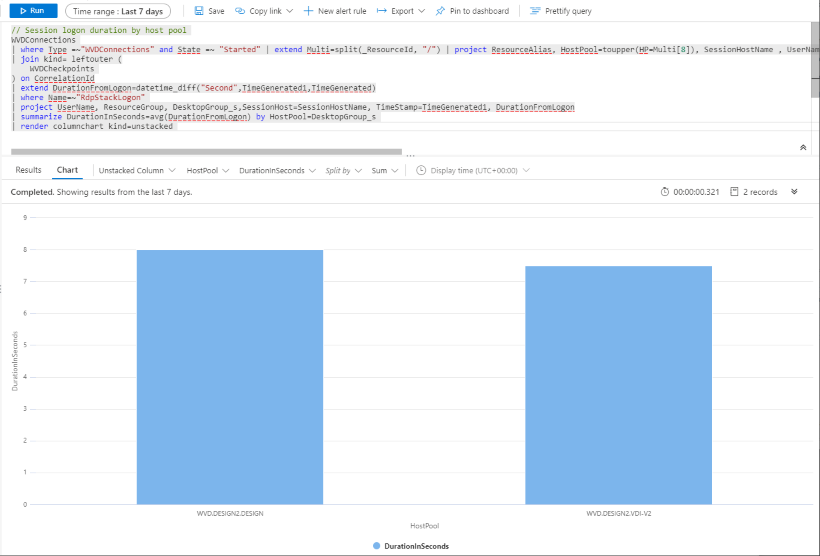Viewport: 820px width, 556px height.
Task: Click the '2 records' count text
Action: [x=760, y=192]
